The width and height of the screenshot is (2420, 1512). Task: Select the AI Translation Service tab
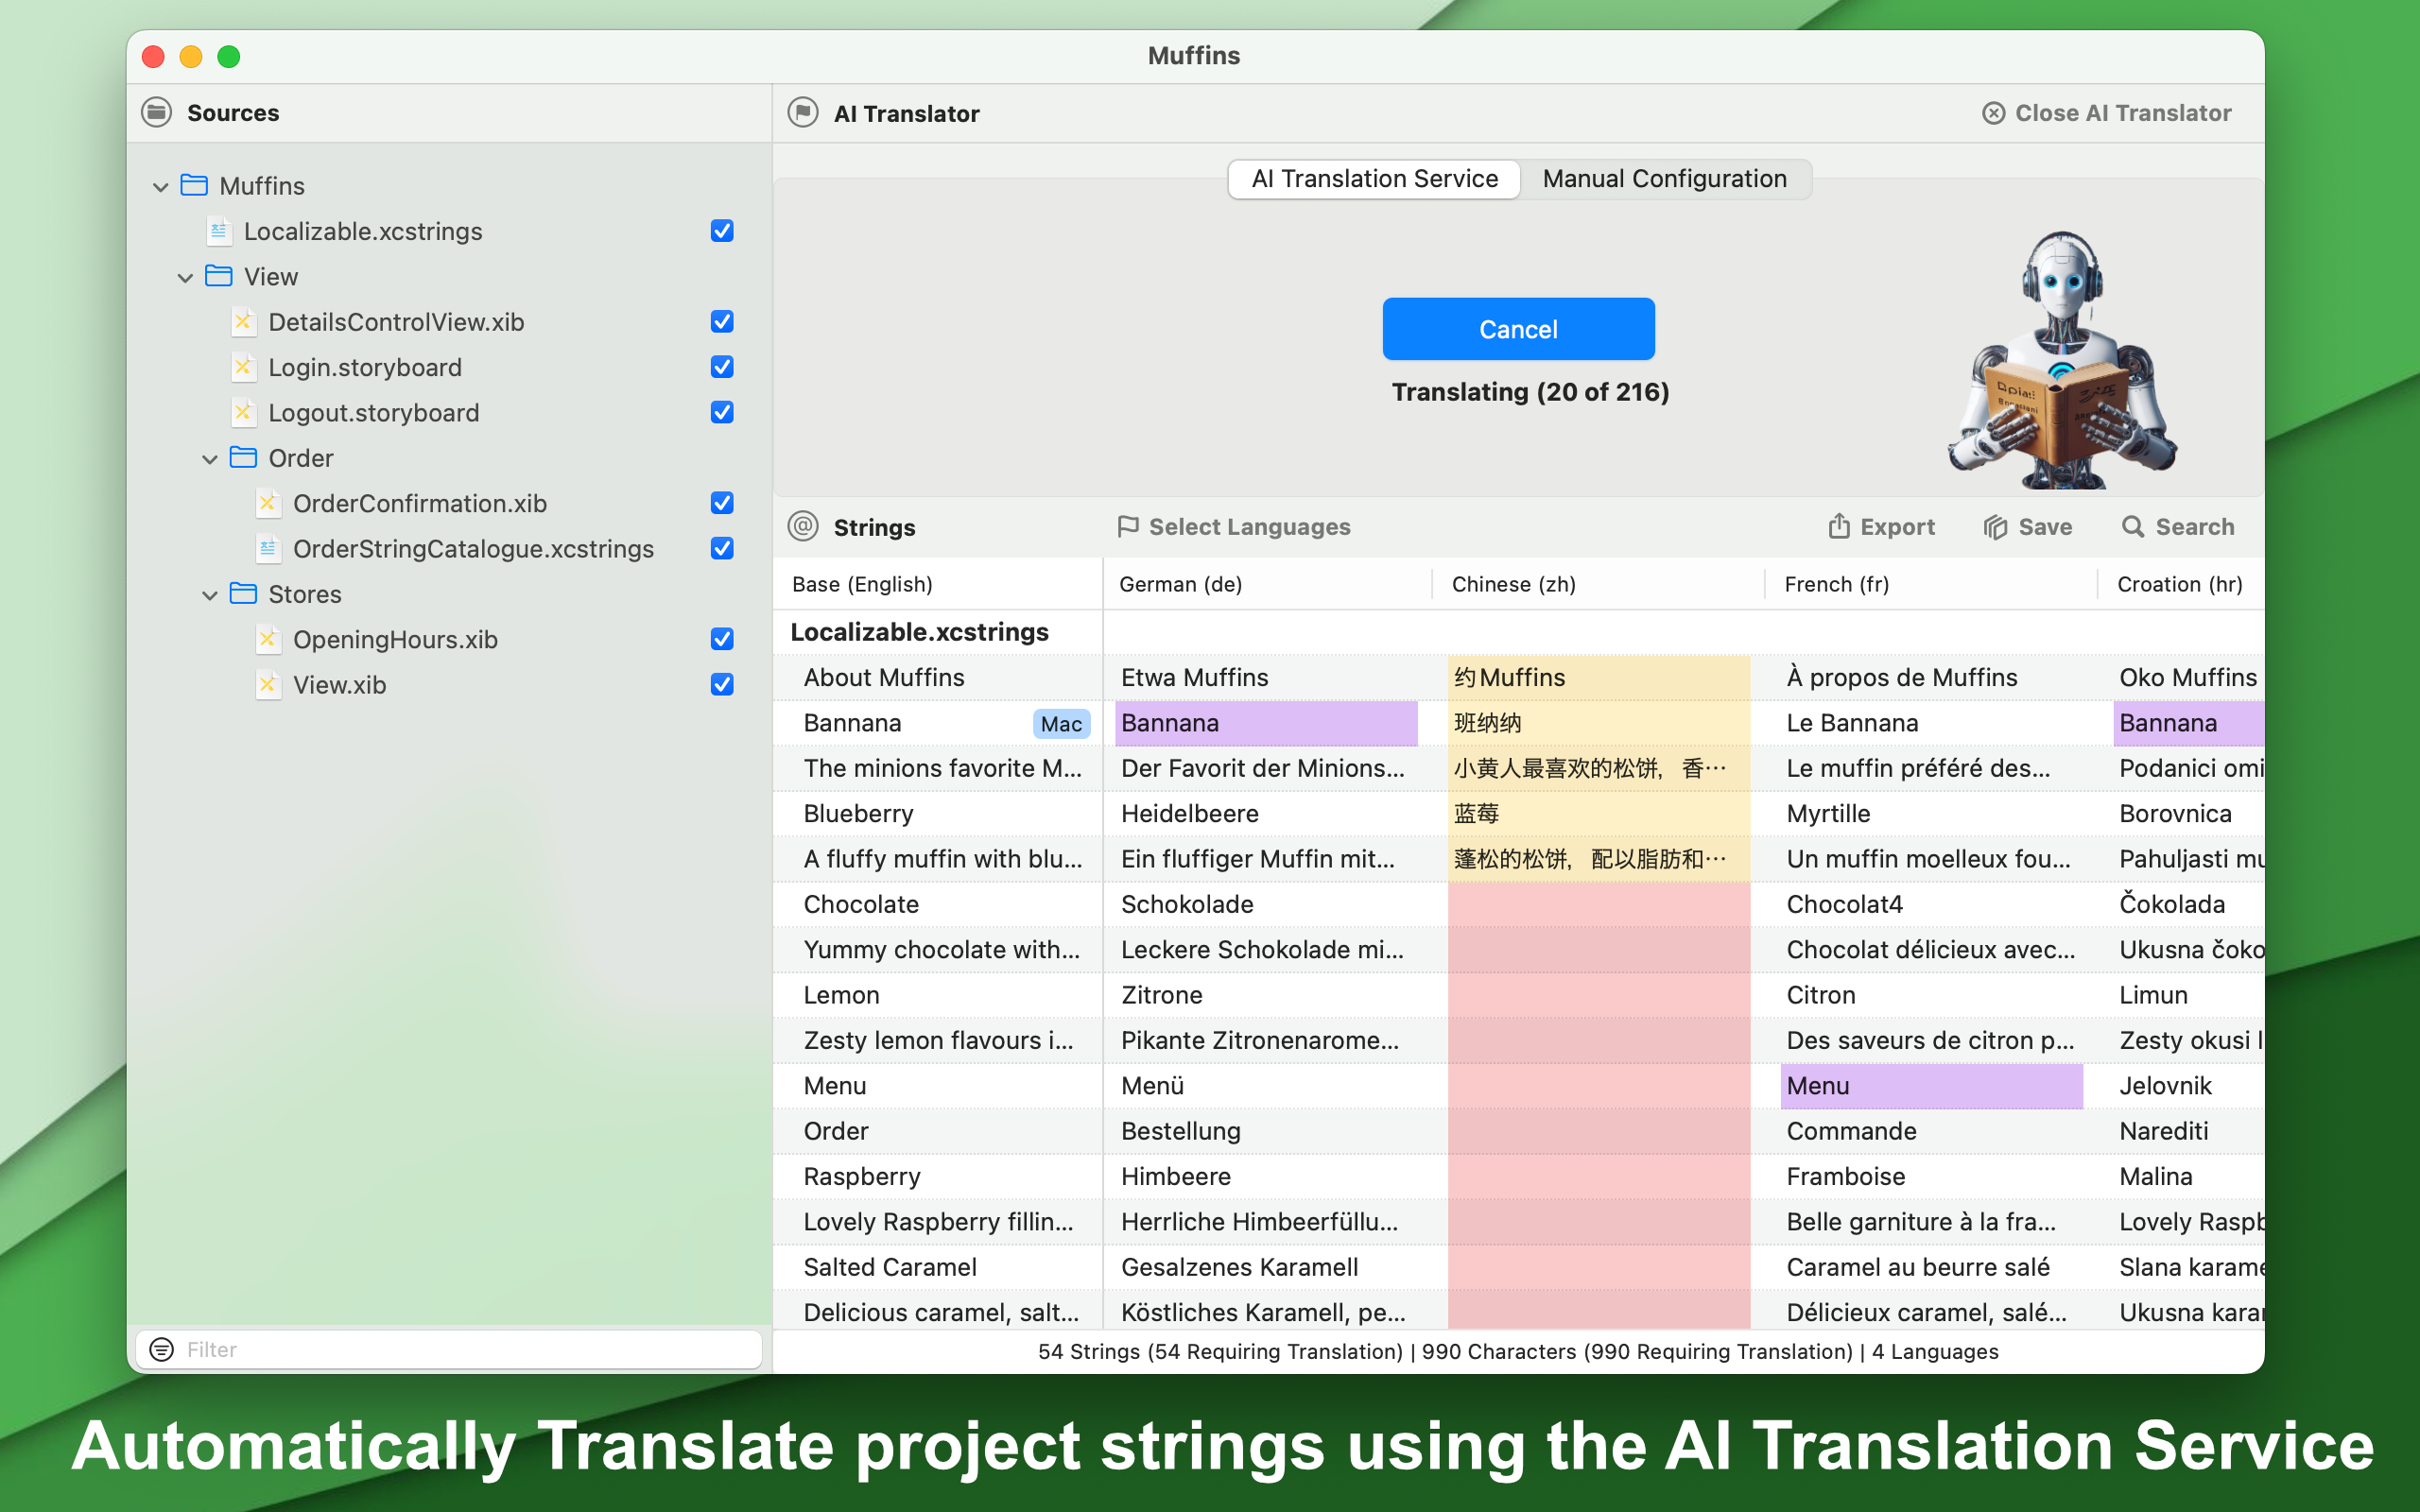point(1374,179)
